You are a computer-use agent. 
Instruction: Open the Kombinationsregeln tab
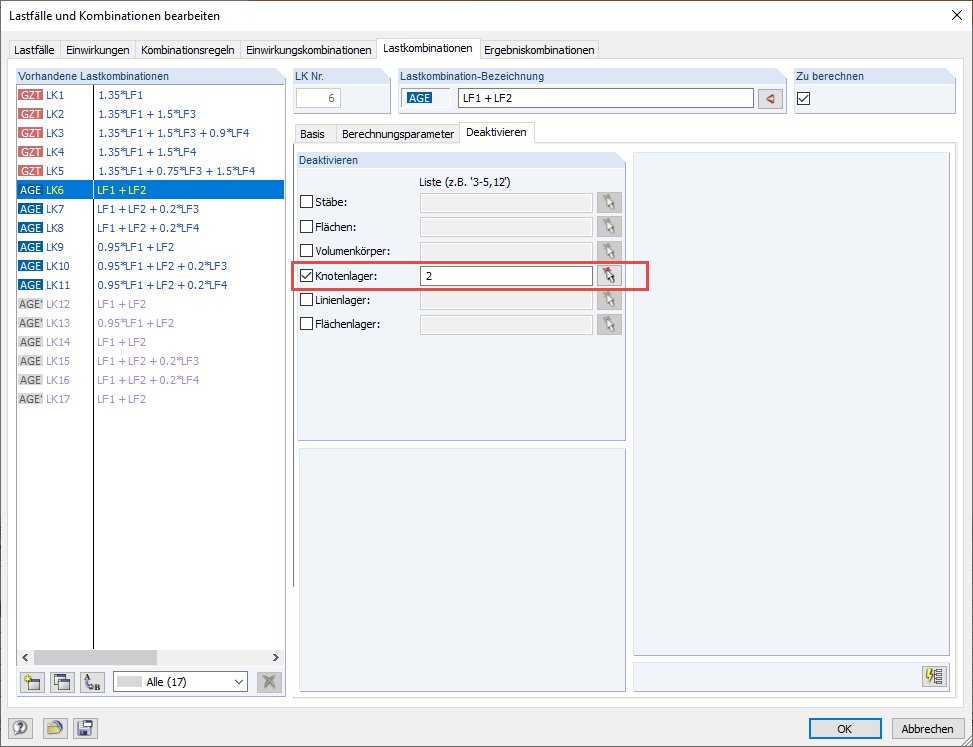[188, 50]
